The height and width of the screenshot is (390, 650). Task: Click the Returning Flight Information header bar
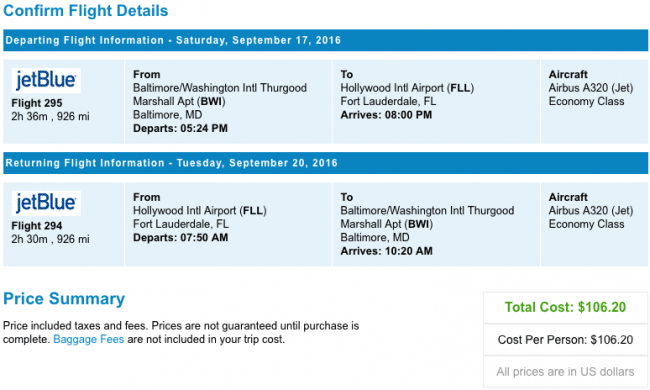pyautogui.click(x=325, y=163)
